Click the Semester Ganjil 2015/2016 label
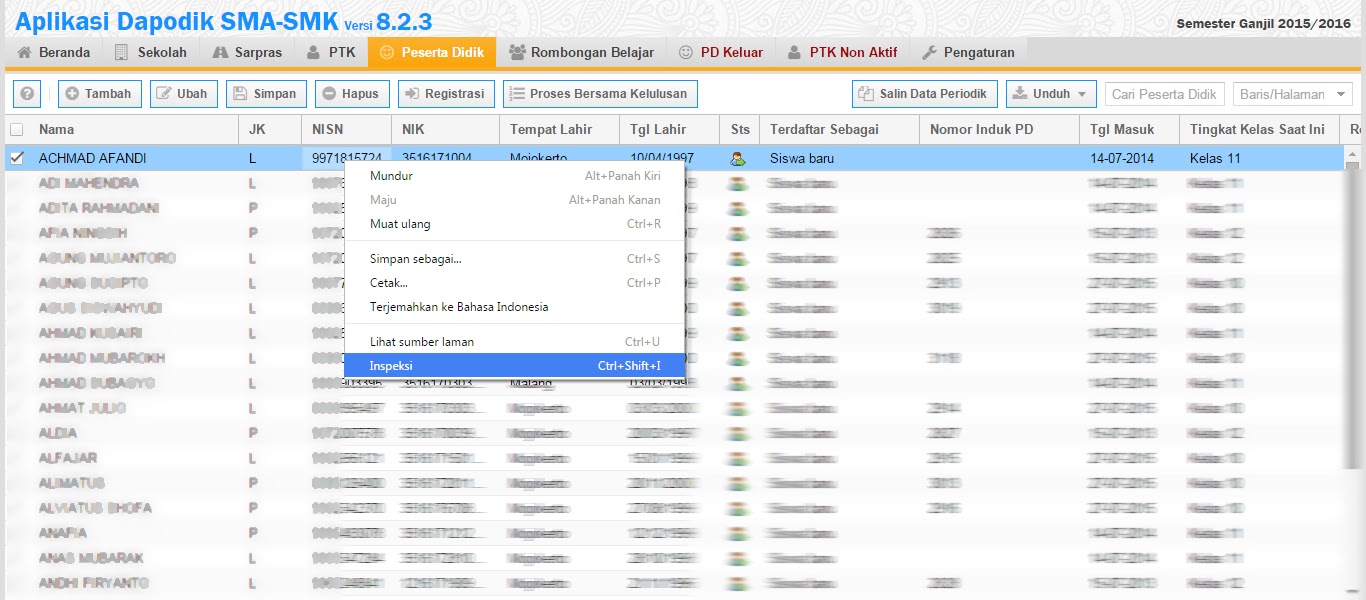1366x600 pixels. coord(1263,23)
